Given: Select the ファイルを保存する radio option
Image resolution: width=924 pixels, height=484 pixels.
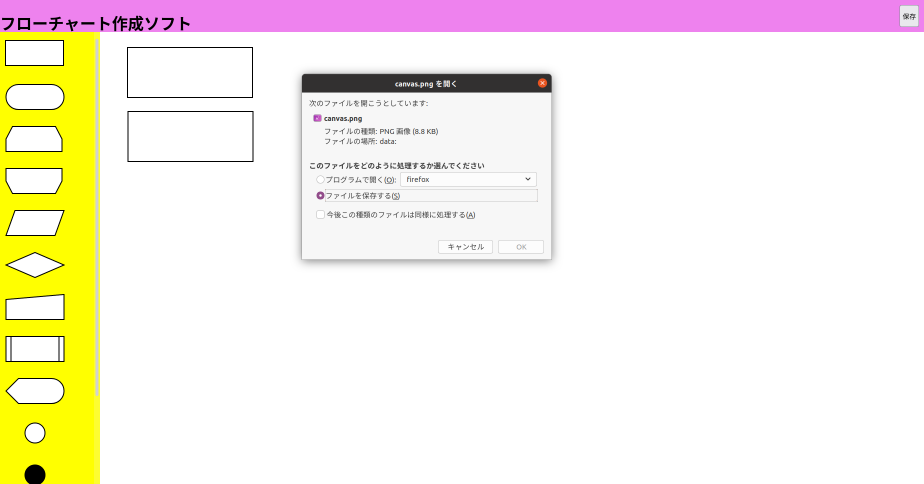Looking at the screenshot, I should pos(321,196).
